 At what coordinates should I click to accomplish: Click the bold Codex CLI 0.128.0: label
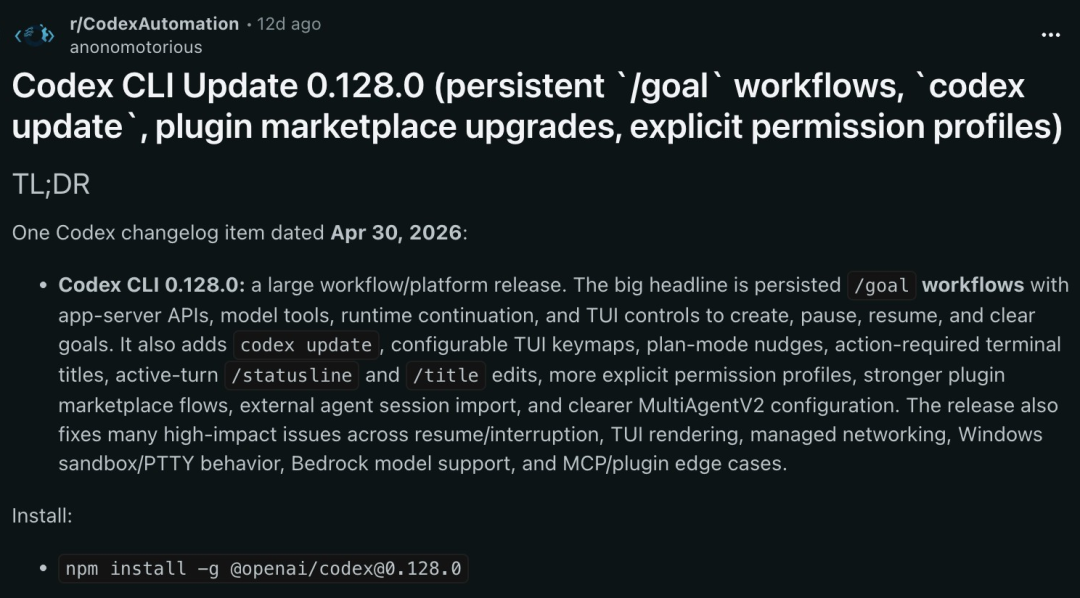[x=152, y=285]
